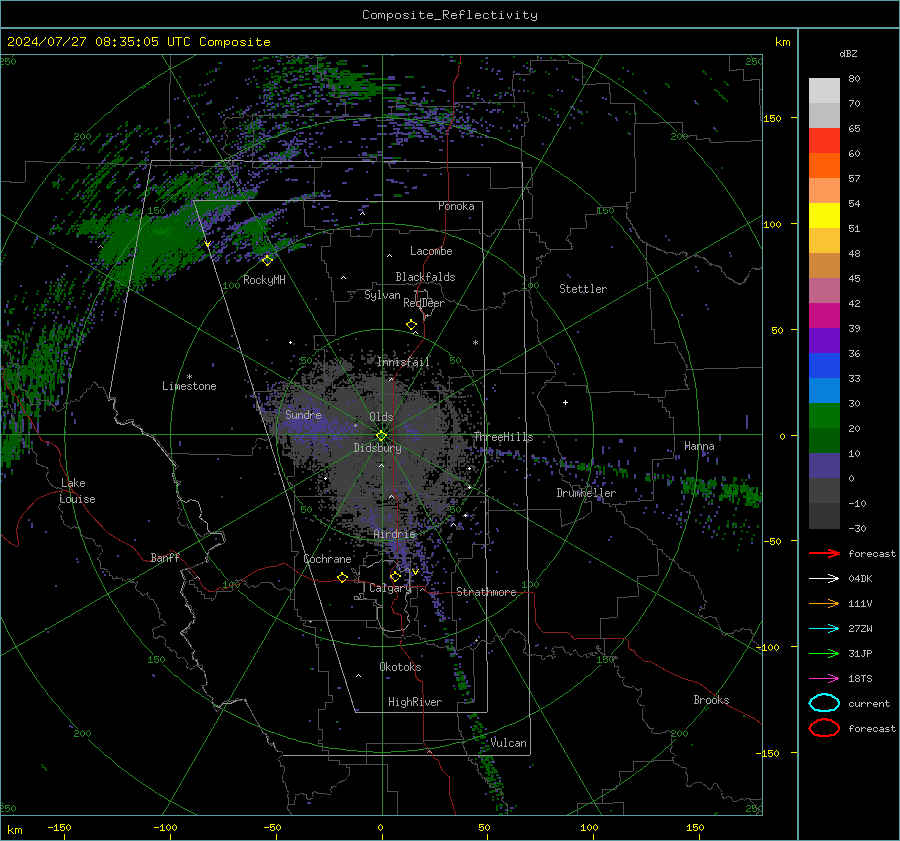Select the magenta 39-42 dBZ color swatch
This screenshot has height=841, width=900.
tap(824, 315)
